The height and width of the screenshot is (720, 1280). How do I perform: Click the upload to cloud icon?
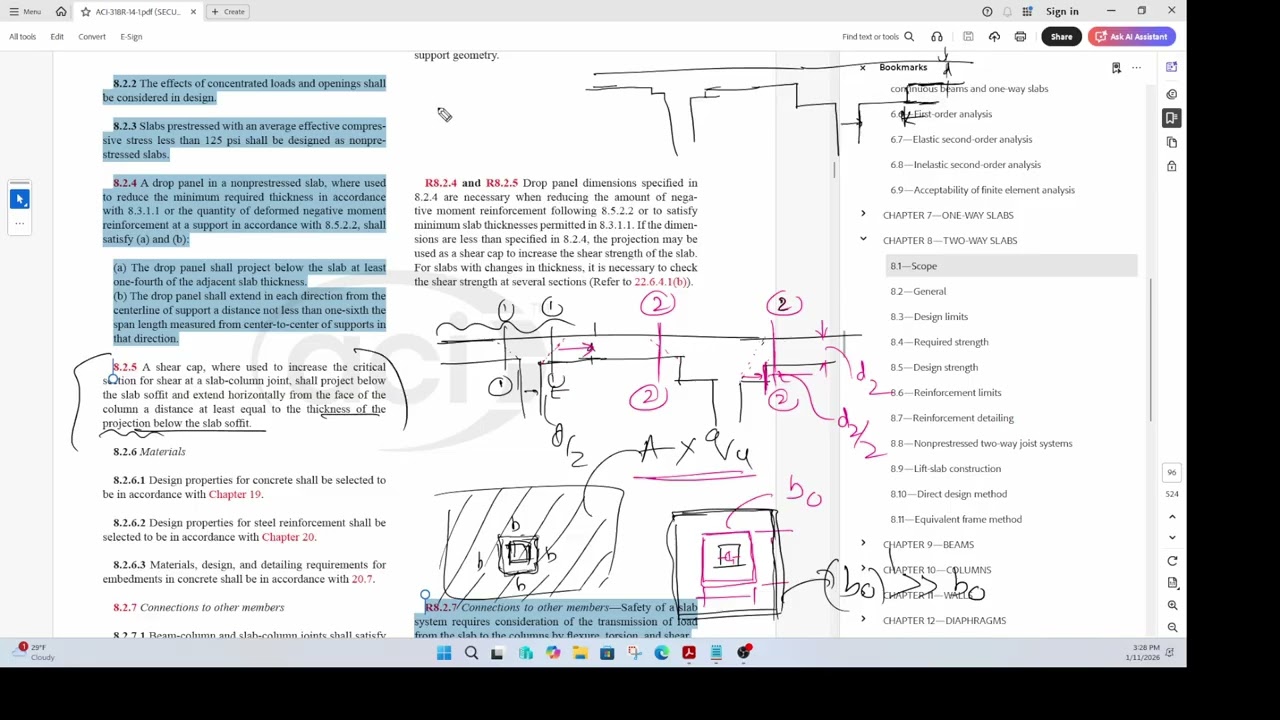(994, 36)
